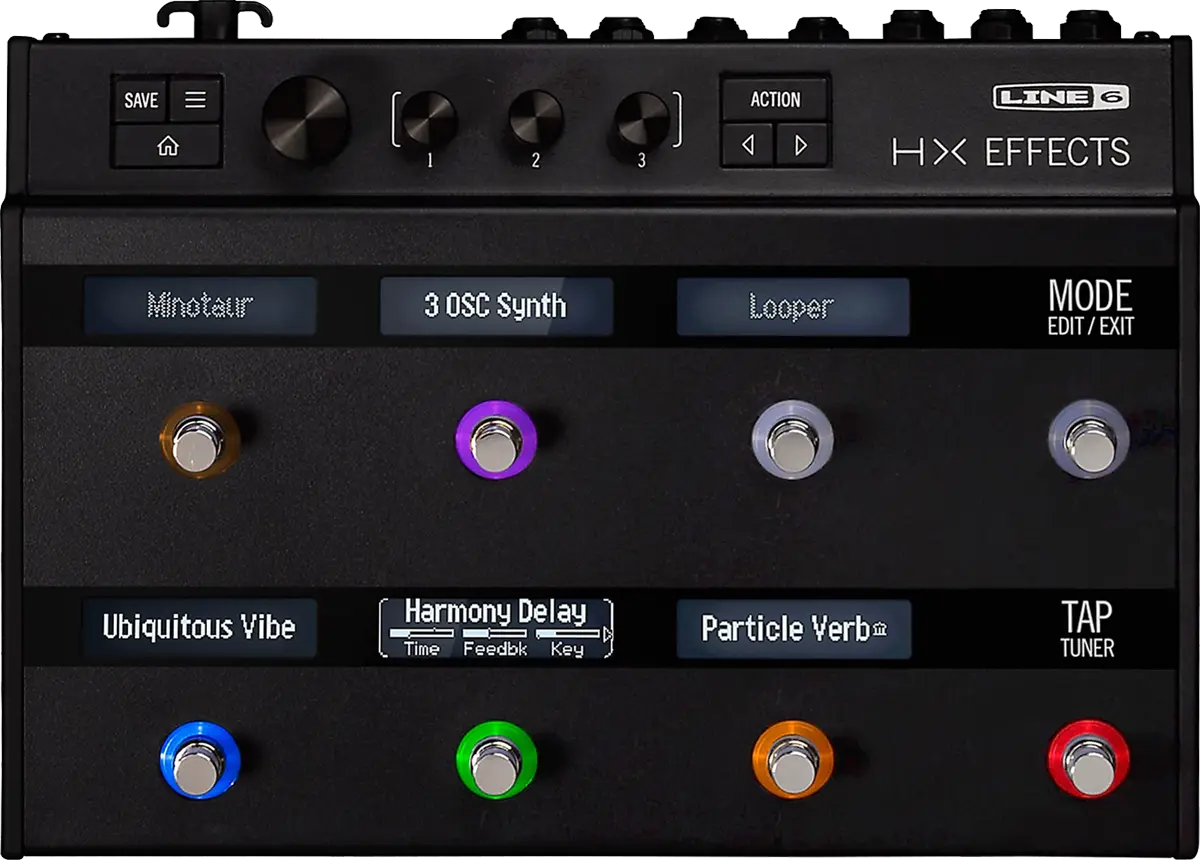Toggle the Harmony Delay footswitch
1200x860 pixels.
coord(495,759)
